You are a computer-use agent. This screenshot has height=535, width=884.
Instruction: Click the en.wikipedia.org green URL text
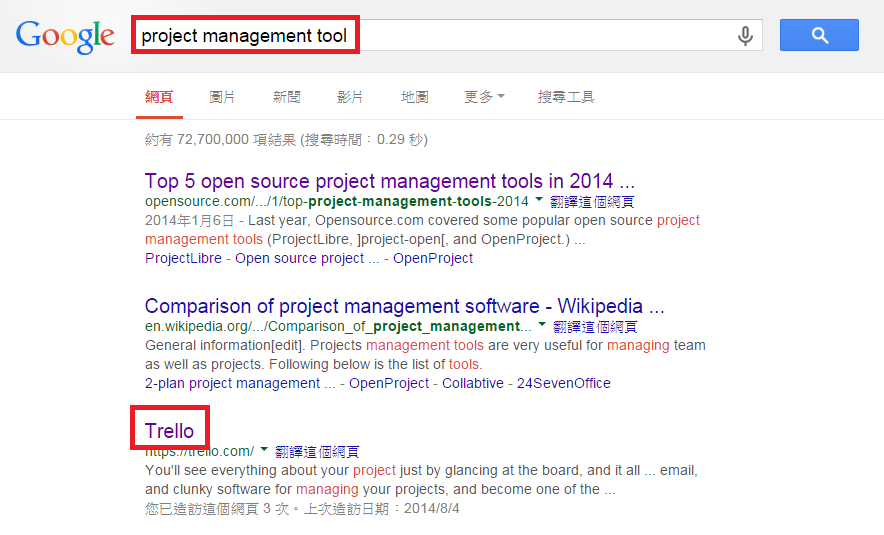pos(338,326)
